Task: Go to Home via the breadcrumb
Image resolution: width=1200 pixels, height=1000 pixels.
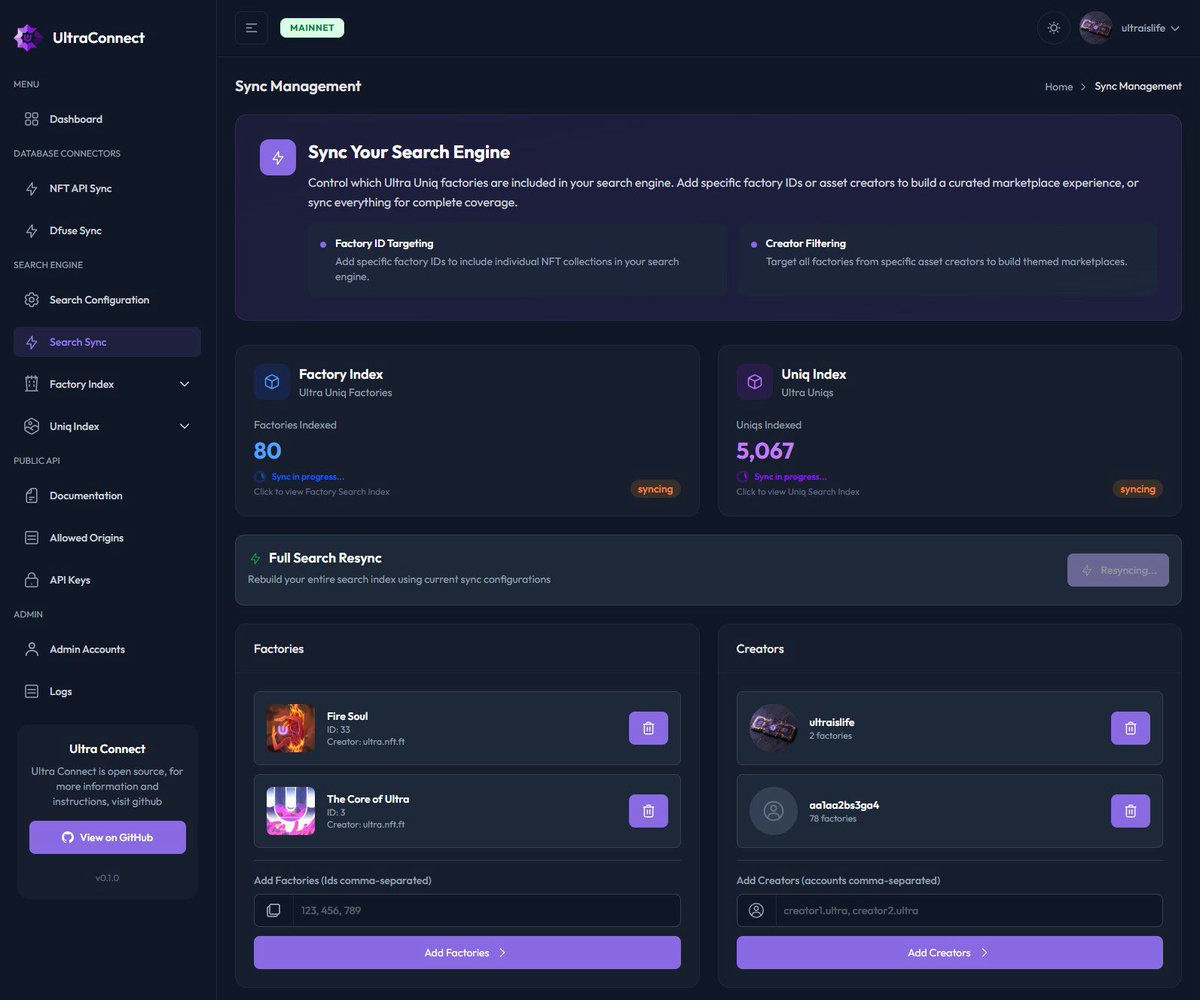Action: pyautogui.click(x=1058, y=87)
